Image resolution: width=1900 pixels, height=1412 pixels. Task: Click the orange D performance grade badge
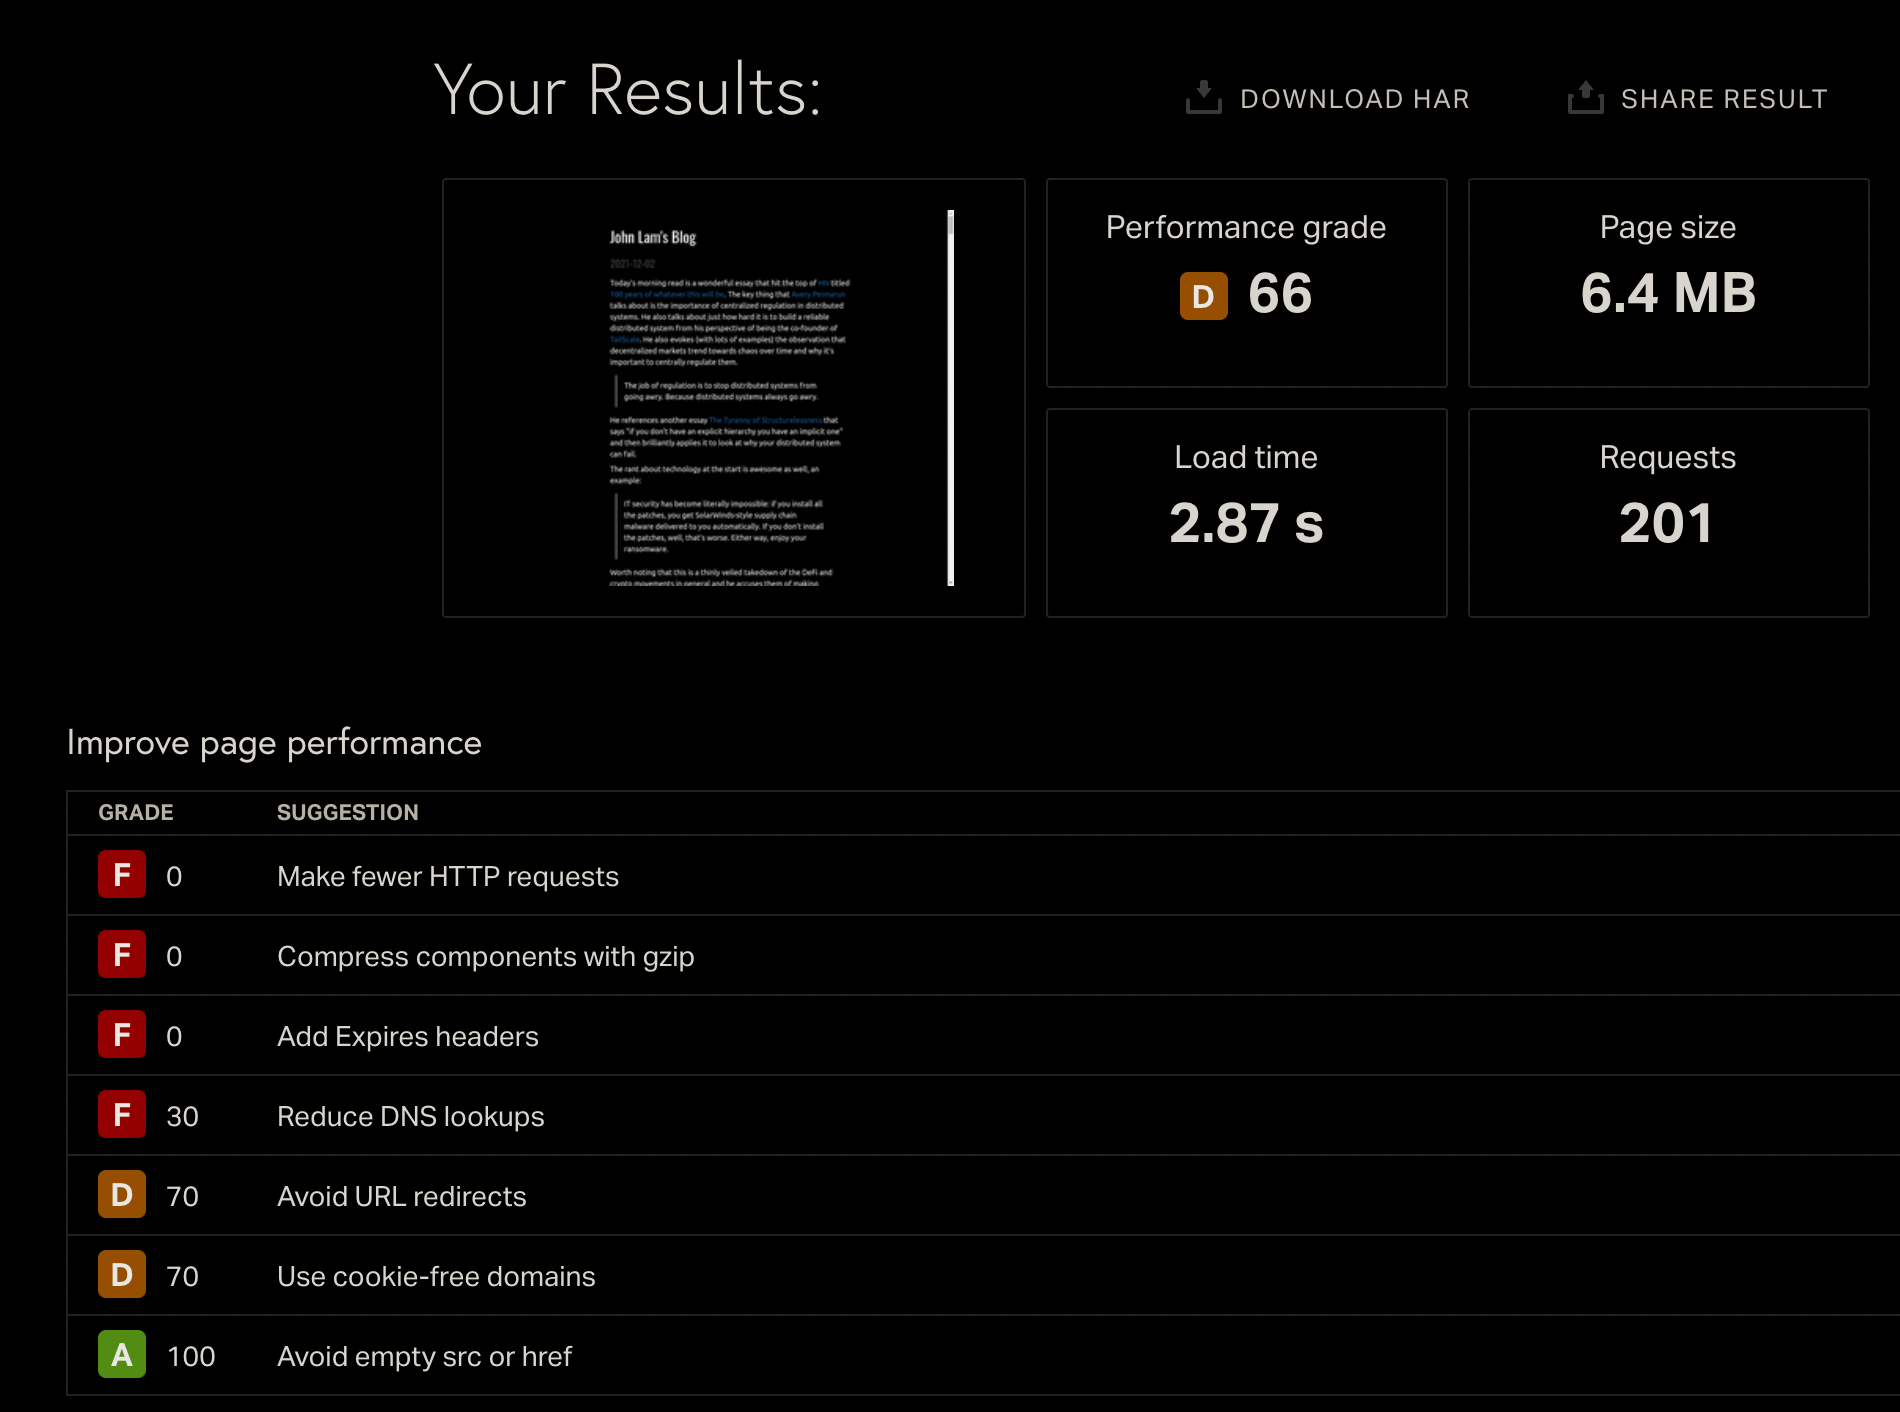[x=1203, y=296]
